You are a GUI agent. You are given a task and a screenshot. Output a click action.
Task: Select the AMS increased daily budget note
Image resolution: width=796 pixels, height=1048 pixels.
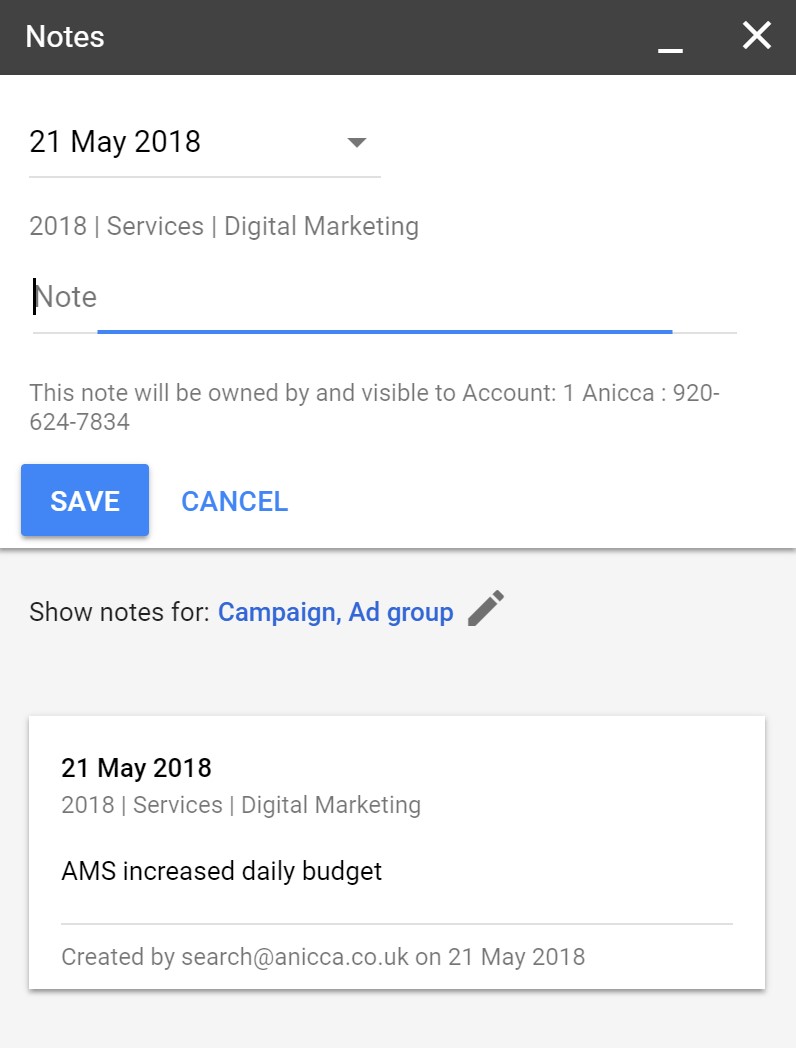[x=221, y=871]
